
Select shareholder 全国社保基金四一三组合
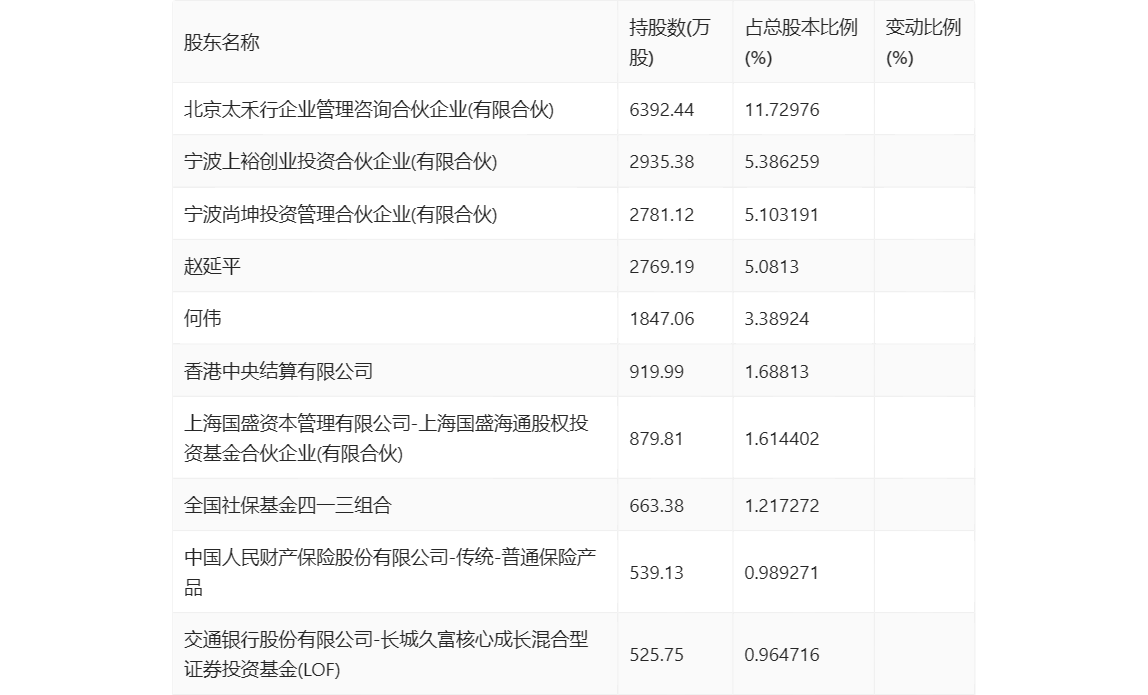[288, 505]
